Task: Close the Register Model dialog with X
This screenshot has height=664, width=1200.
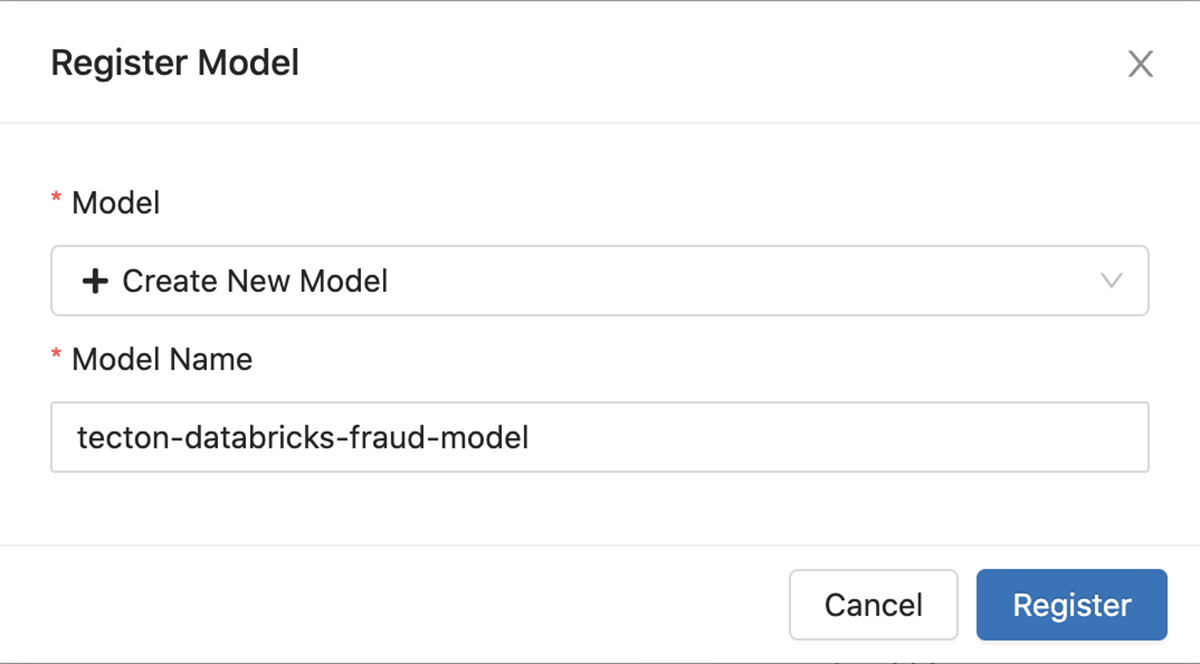Action: [1140, 65]
